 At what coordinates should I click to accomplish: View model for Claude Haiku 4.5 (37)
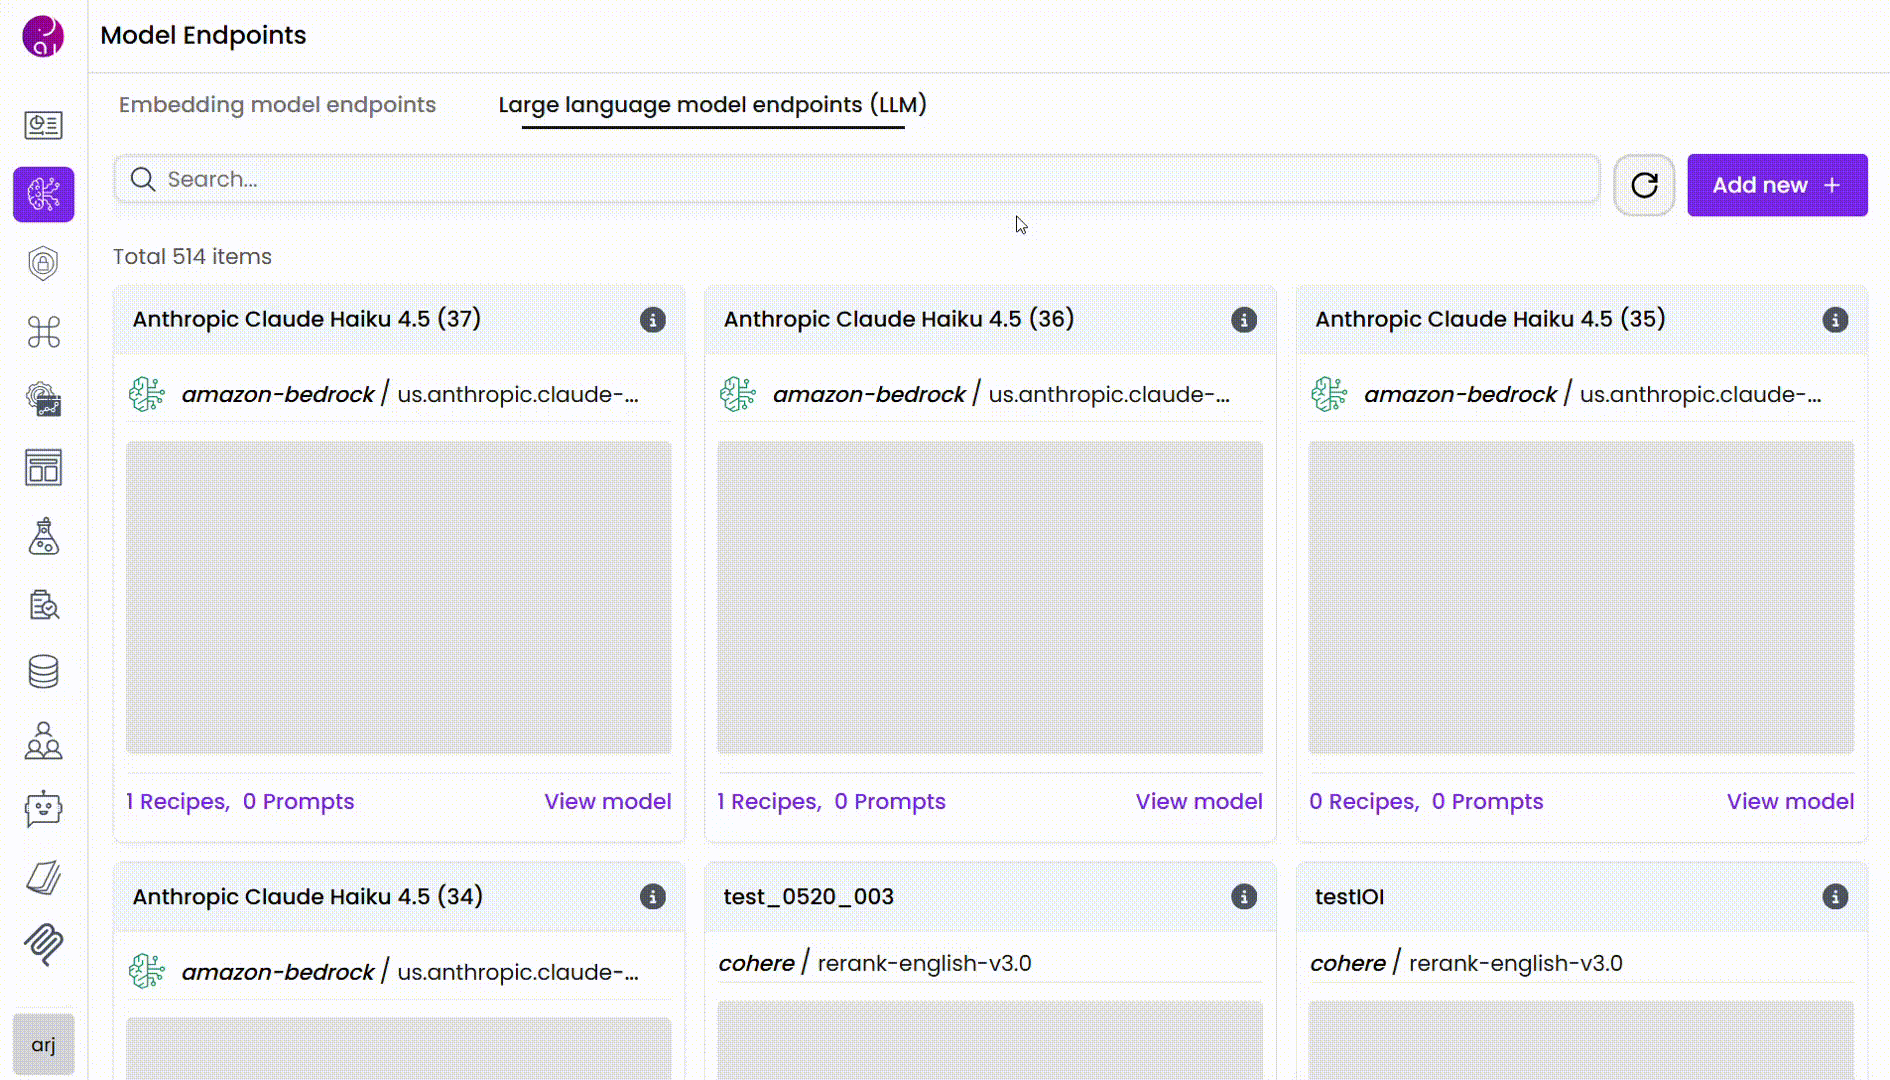click(x=607, y=801)
